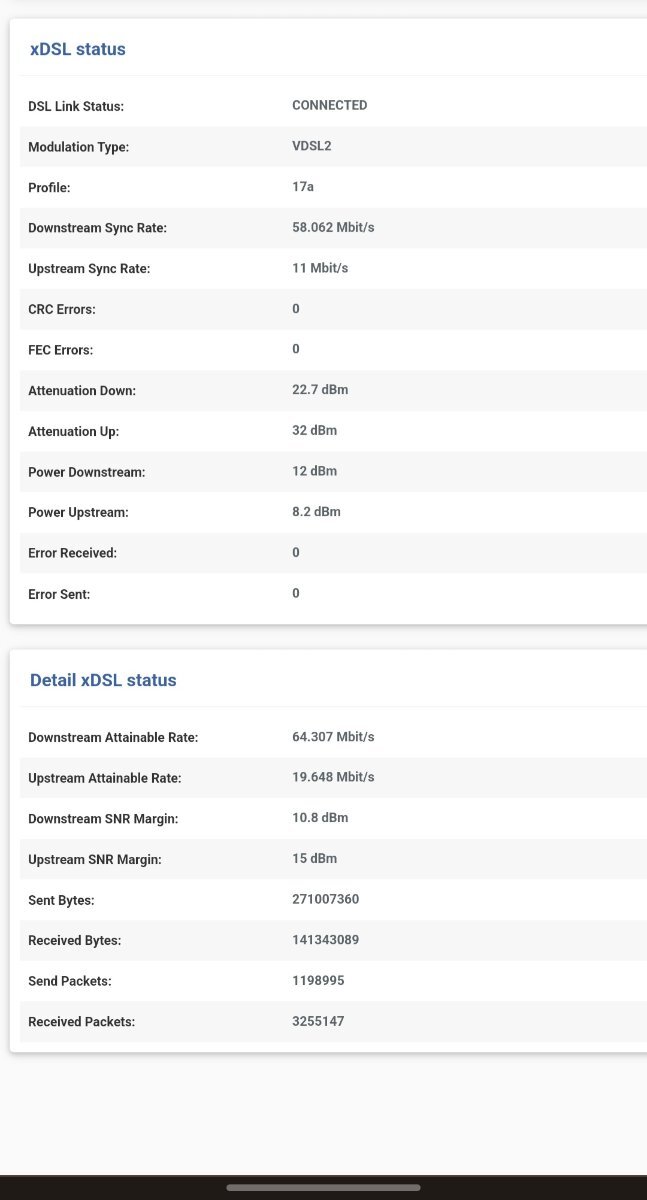Select the 17a profile value
Viewport: 647px width, 1200px height.
(303, 187)
